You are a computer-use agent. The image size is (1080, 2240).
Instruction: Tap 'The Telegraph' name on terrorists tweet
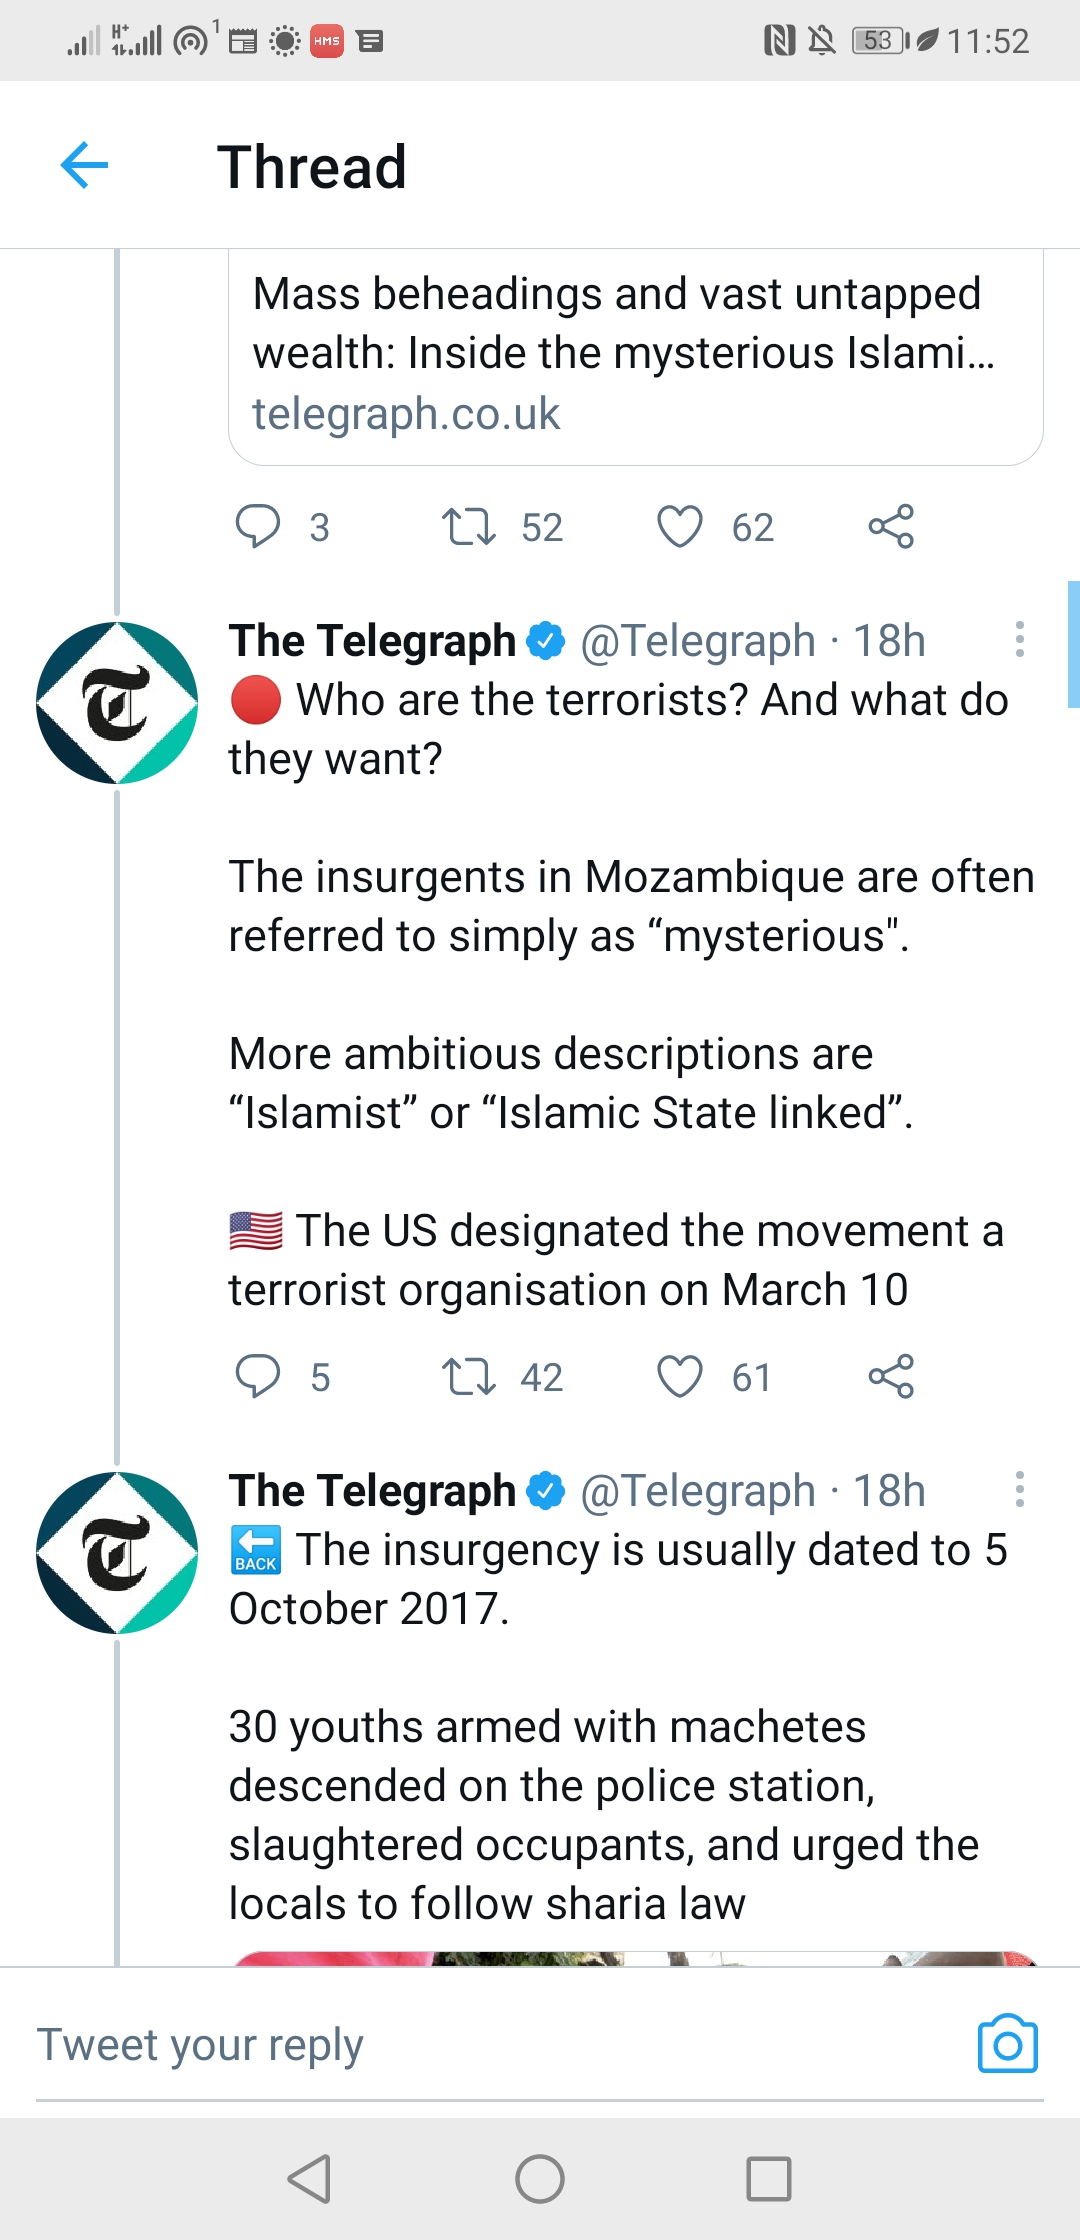click(x=372, y=641)
